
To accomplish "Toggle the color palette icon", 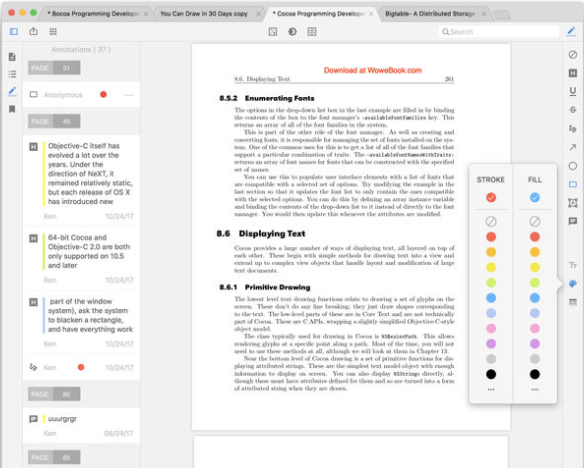I will [573, 284].
